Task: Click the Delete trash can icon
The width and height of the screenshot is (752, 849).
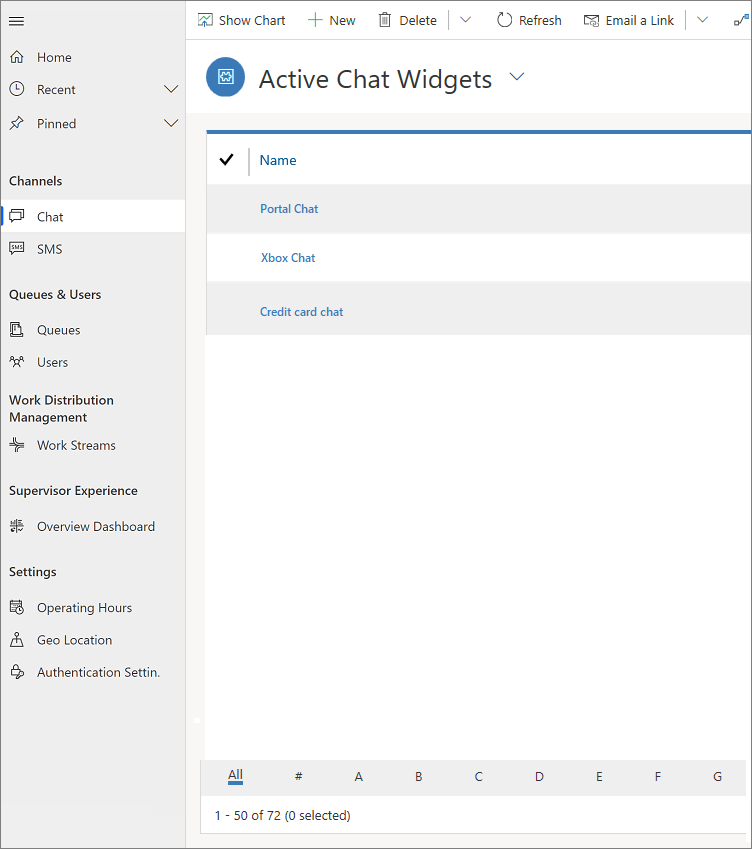Action: tap(385, 20)
